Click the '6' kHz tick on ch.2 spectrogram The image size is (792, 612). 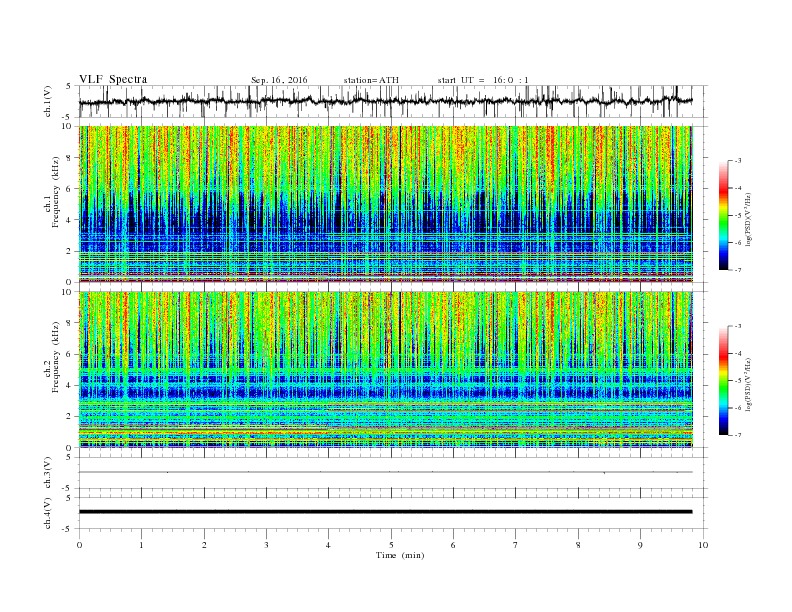[x=69, y=354]
